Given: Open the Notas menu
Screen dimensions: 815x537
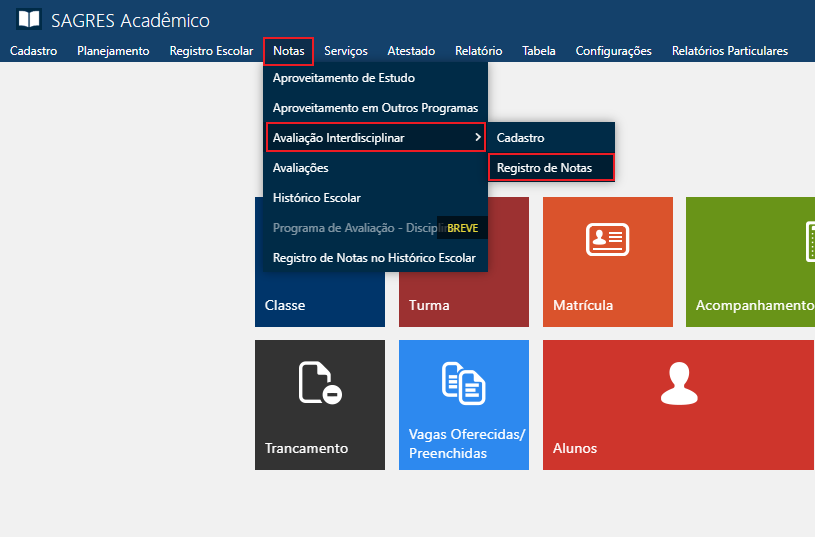Looking at the screenshot, I should coord(289,51).
